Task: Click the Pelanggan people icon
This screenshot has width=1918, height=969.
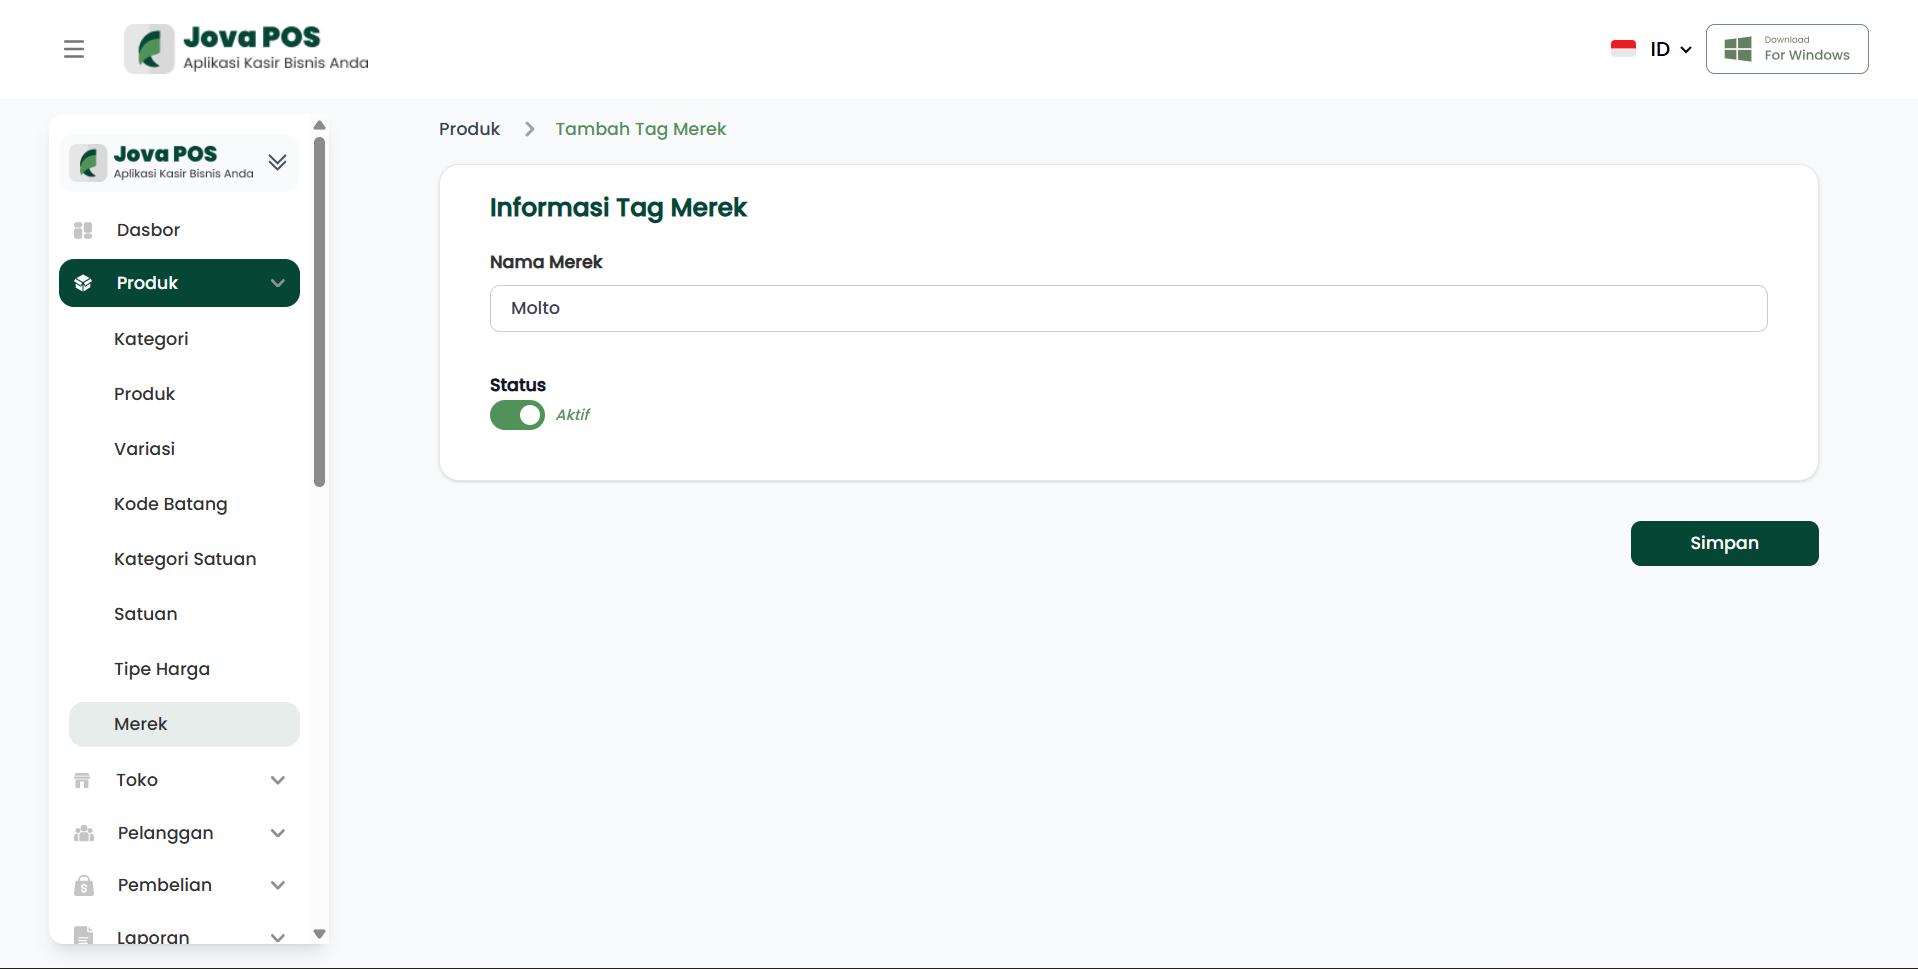Action: pos(84,833)
